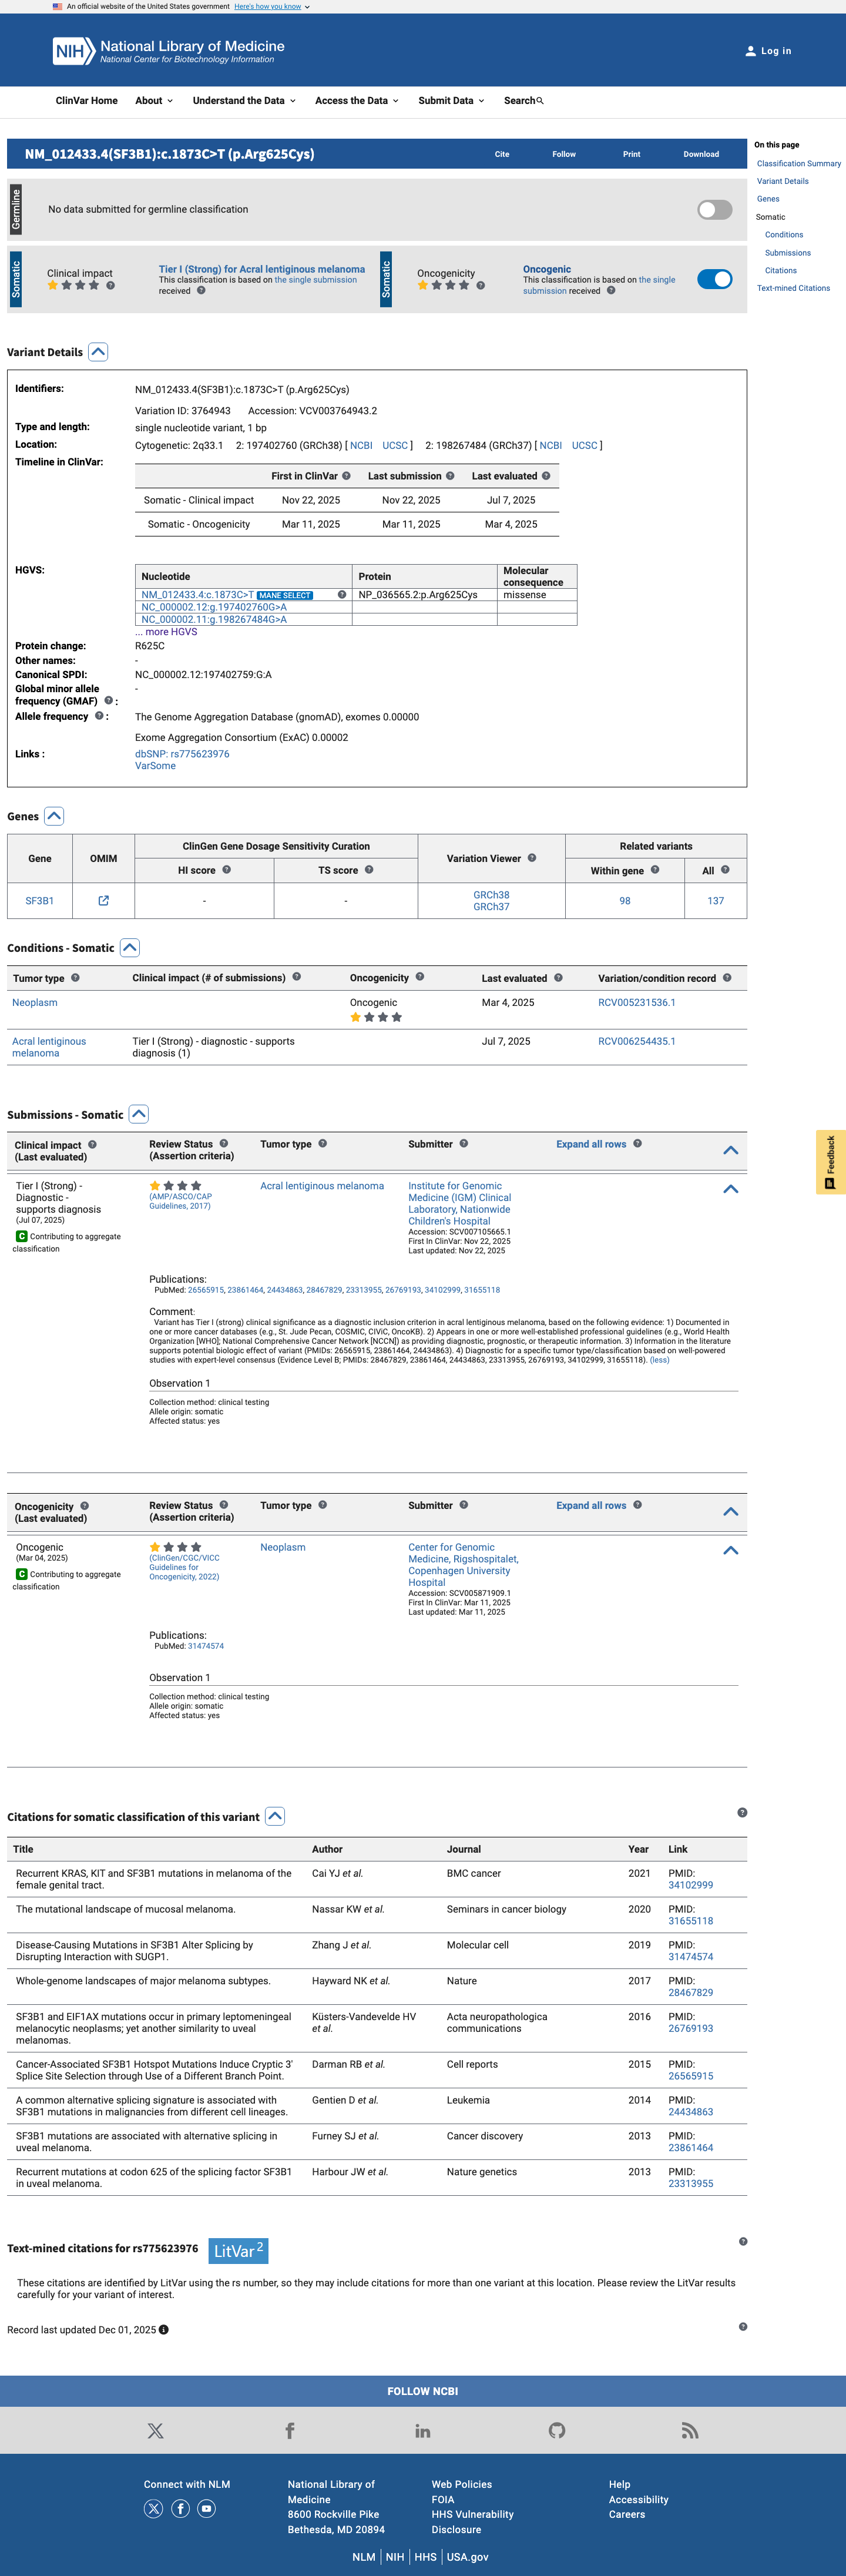
Task: Open the NCBI RSS feed icon
Action: (690, 2430)
